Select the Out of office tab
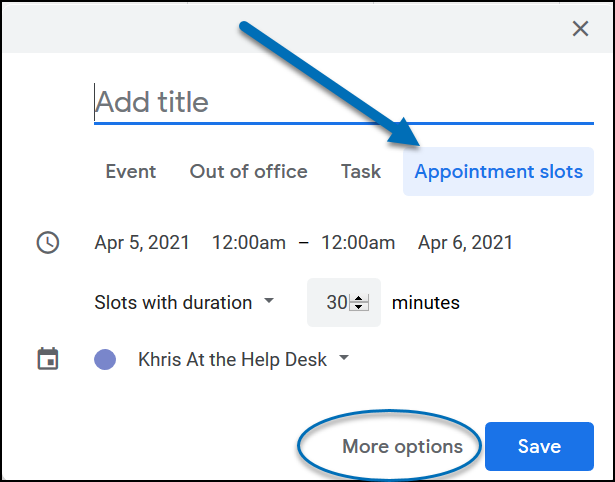 tap(249, 172)
